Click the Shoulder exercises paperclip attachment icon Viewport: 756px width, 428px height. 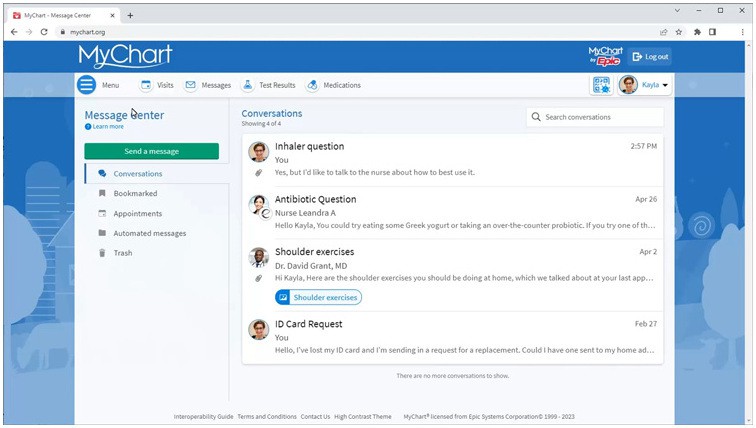(x=258, y=278)
